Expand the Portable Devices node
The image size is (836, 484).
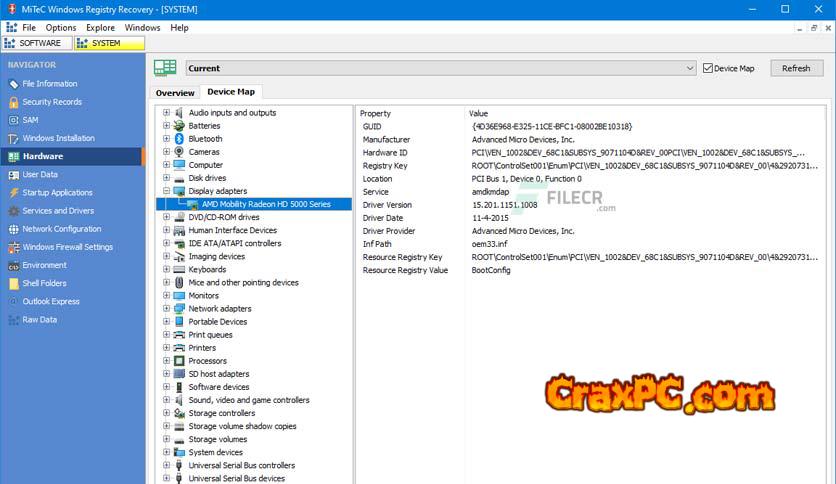pyautogui.click(x=166, y=321)
